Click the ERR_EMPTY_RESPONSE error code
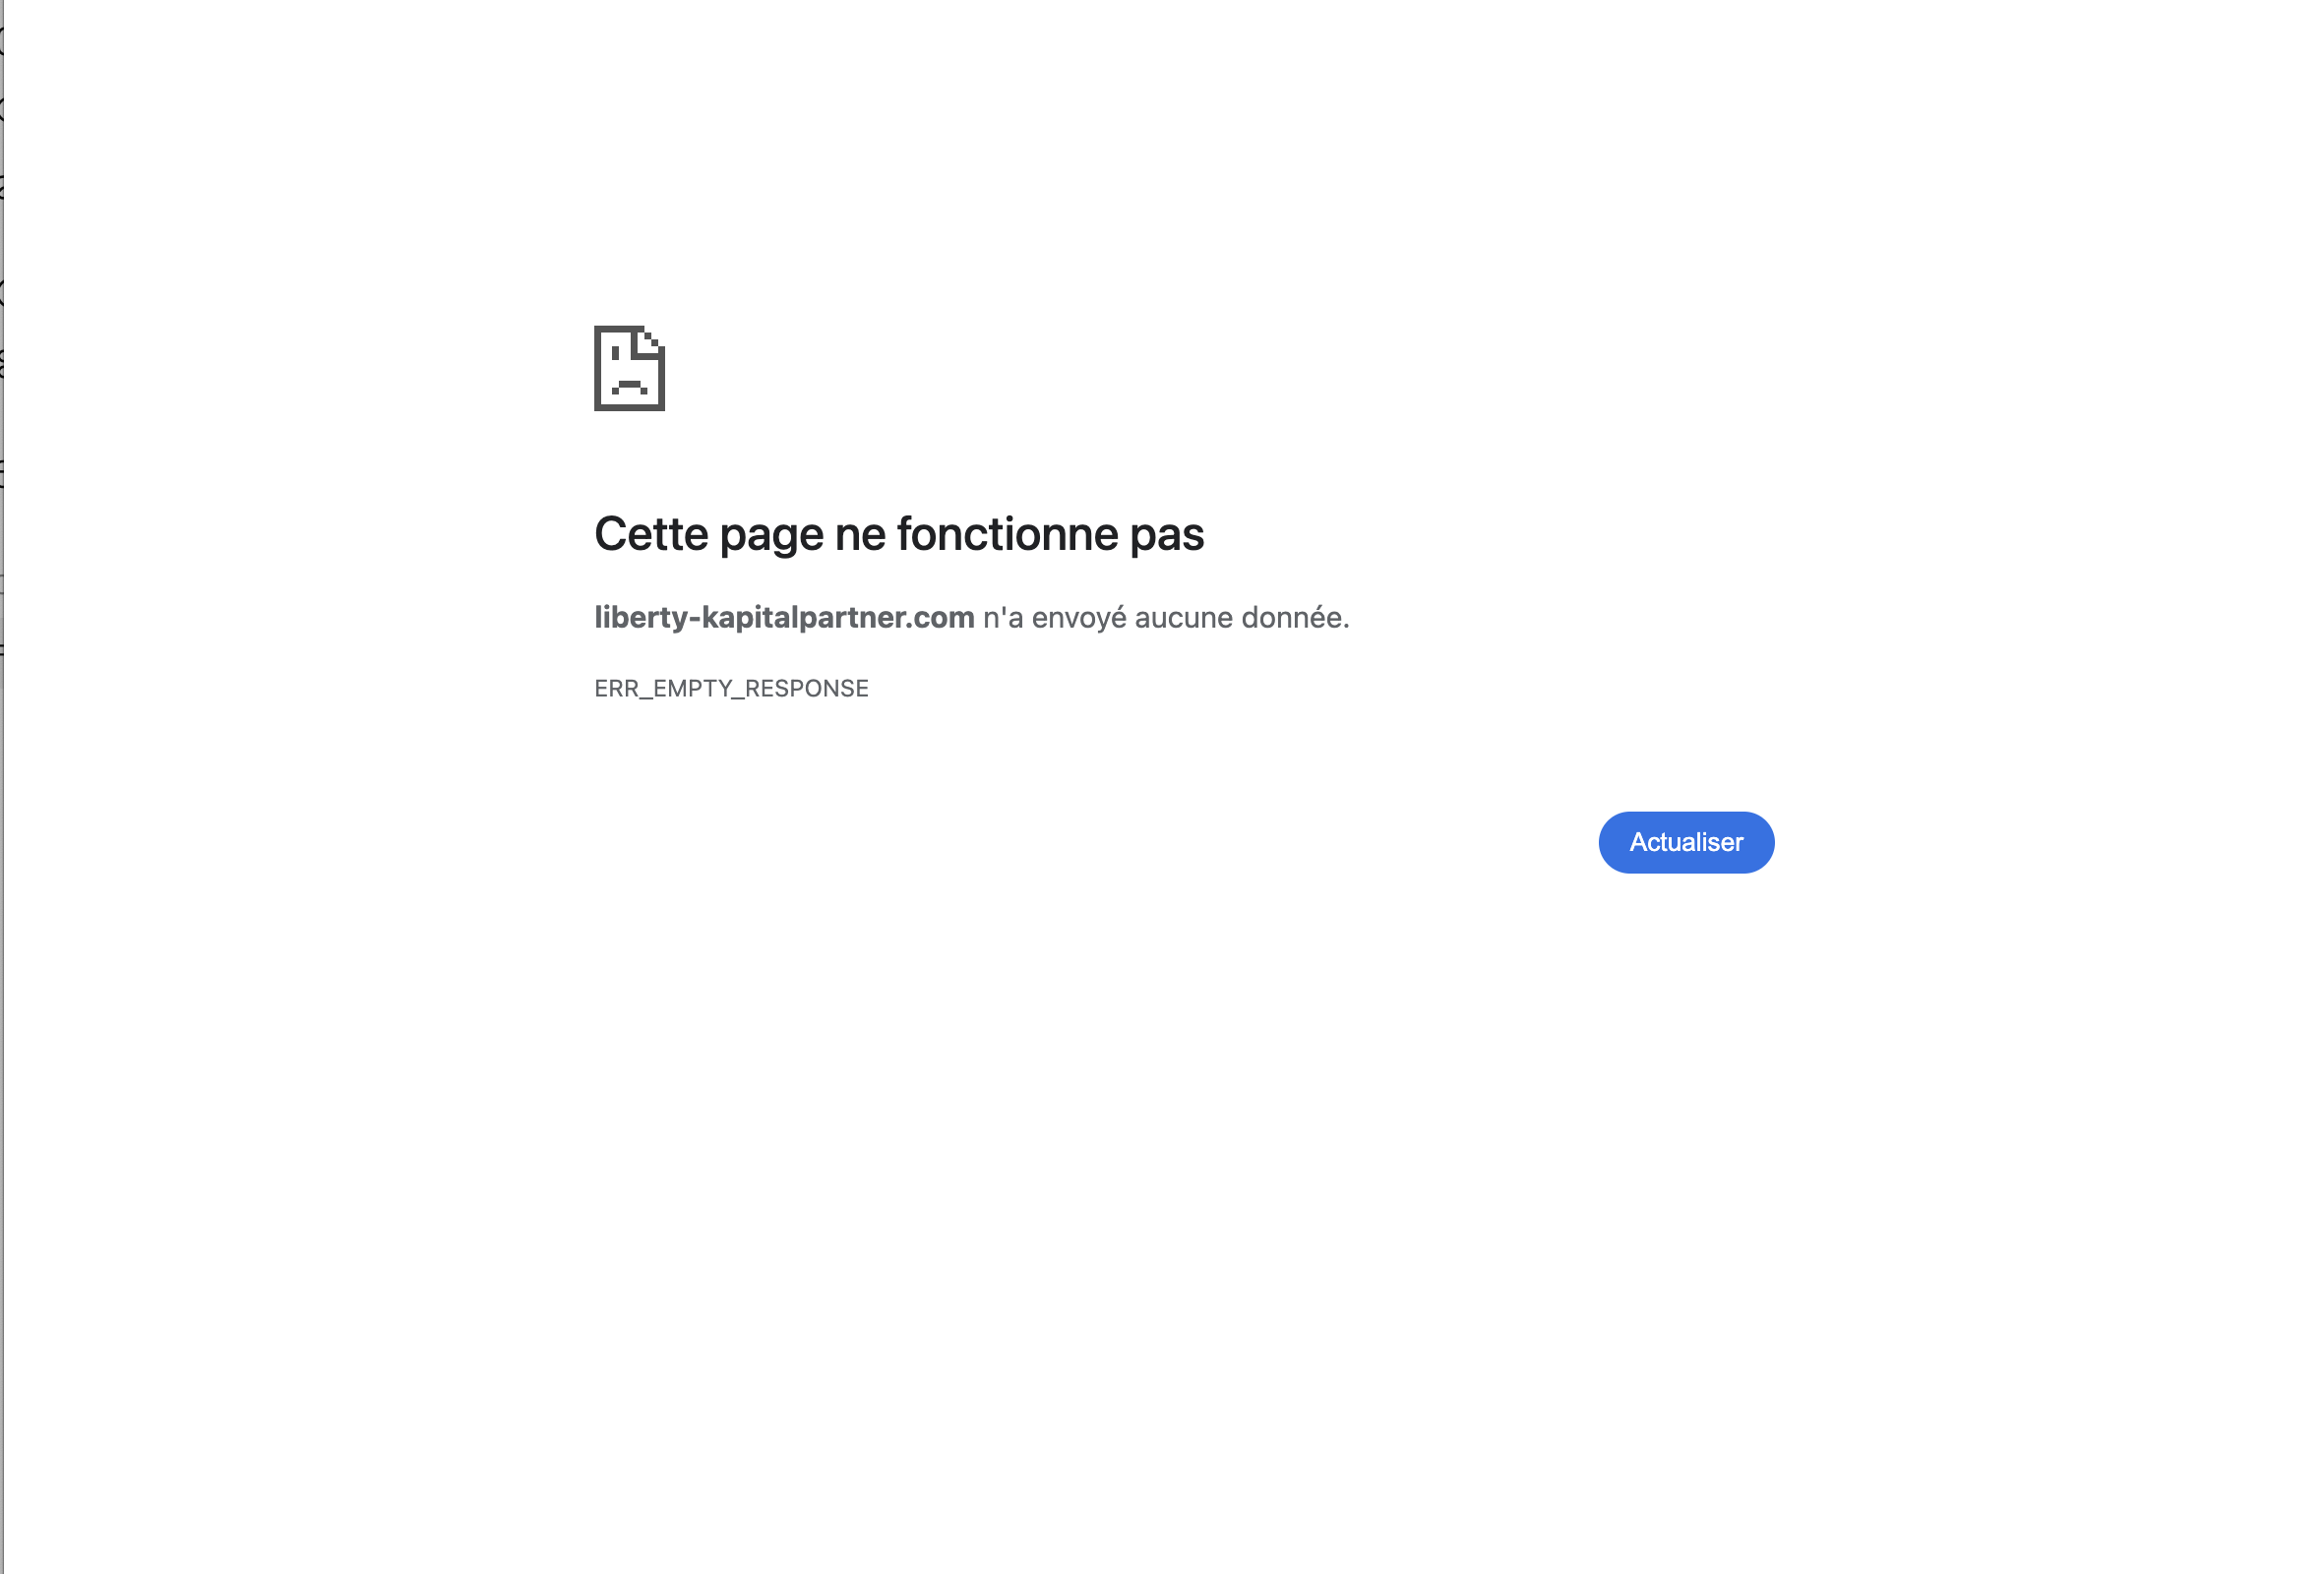 tap(731, 688)
